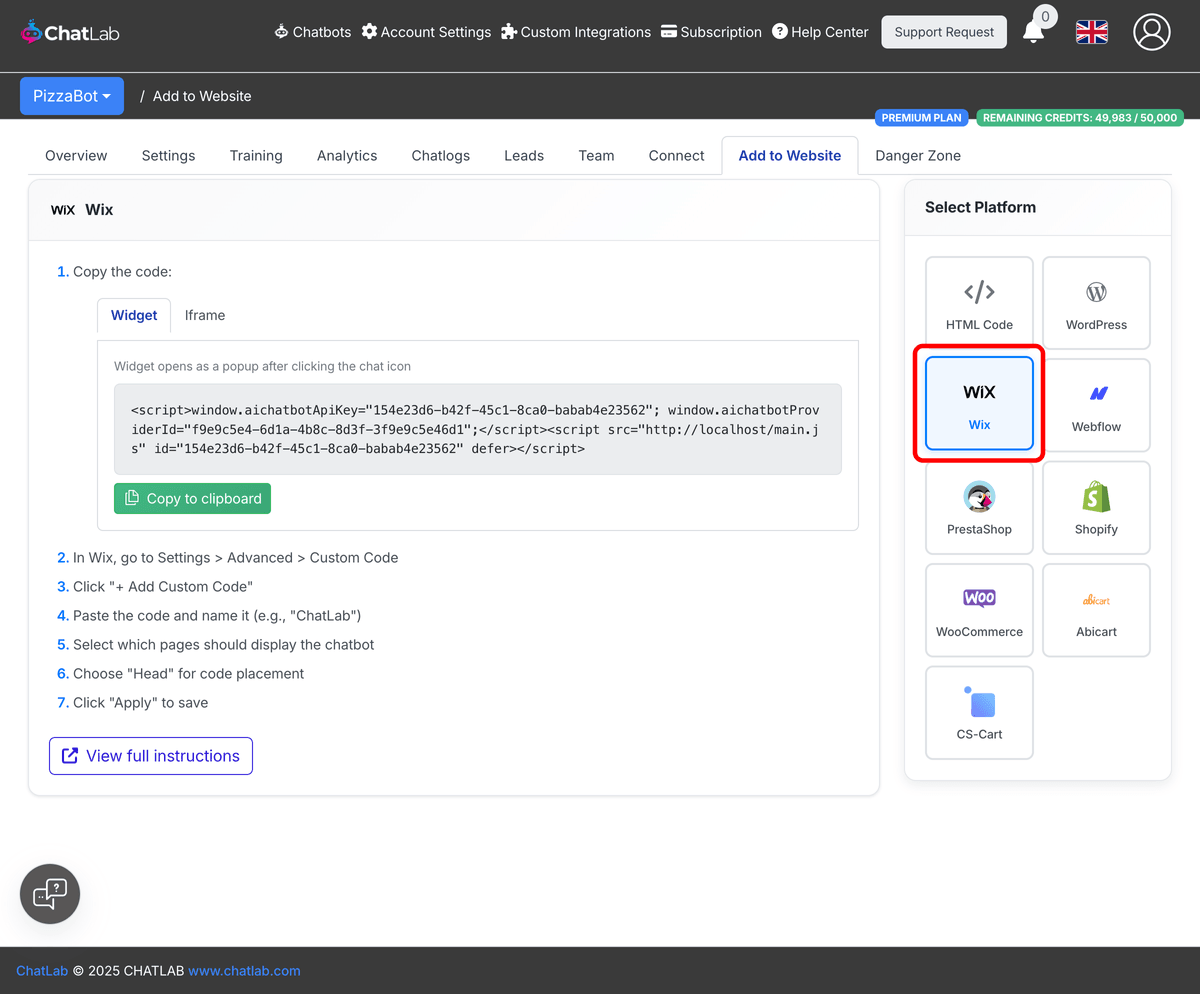Image resolution: width=1200 pixels, height=994 pixels.
Task: Choose the Webflow integration icon
Action: click(x=1096, y=404)
